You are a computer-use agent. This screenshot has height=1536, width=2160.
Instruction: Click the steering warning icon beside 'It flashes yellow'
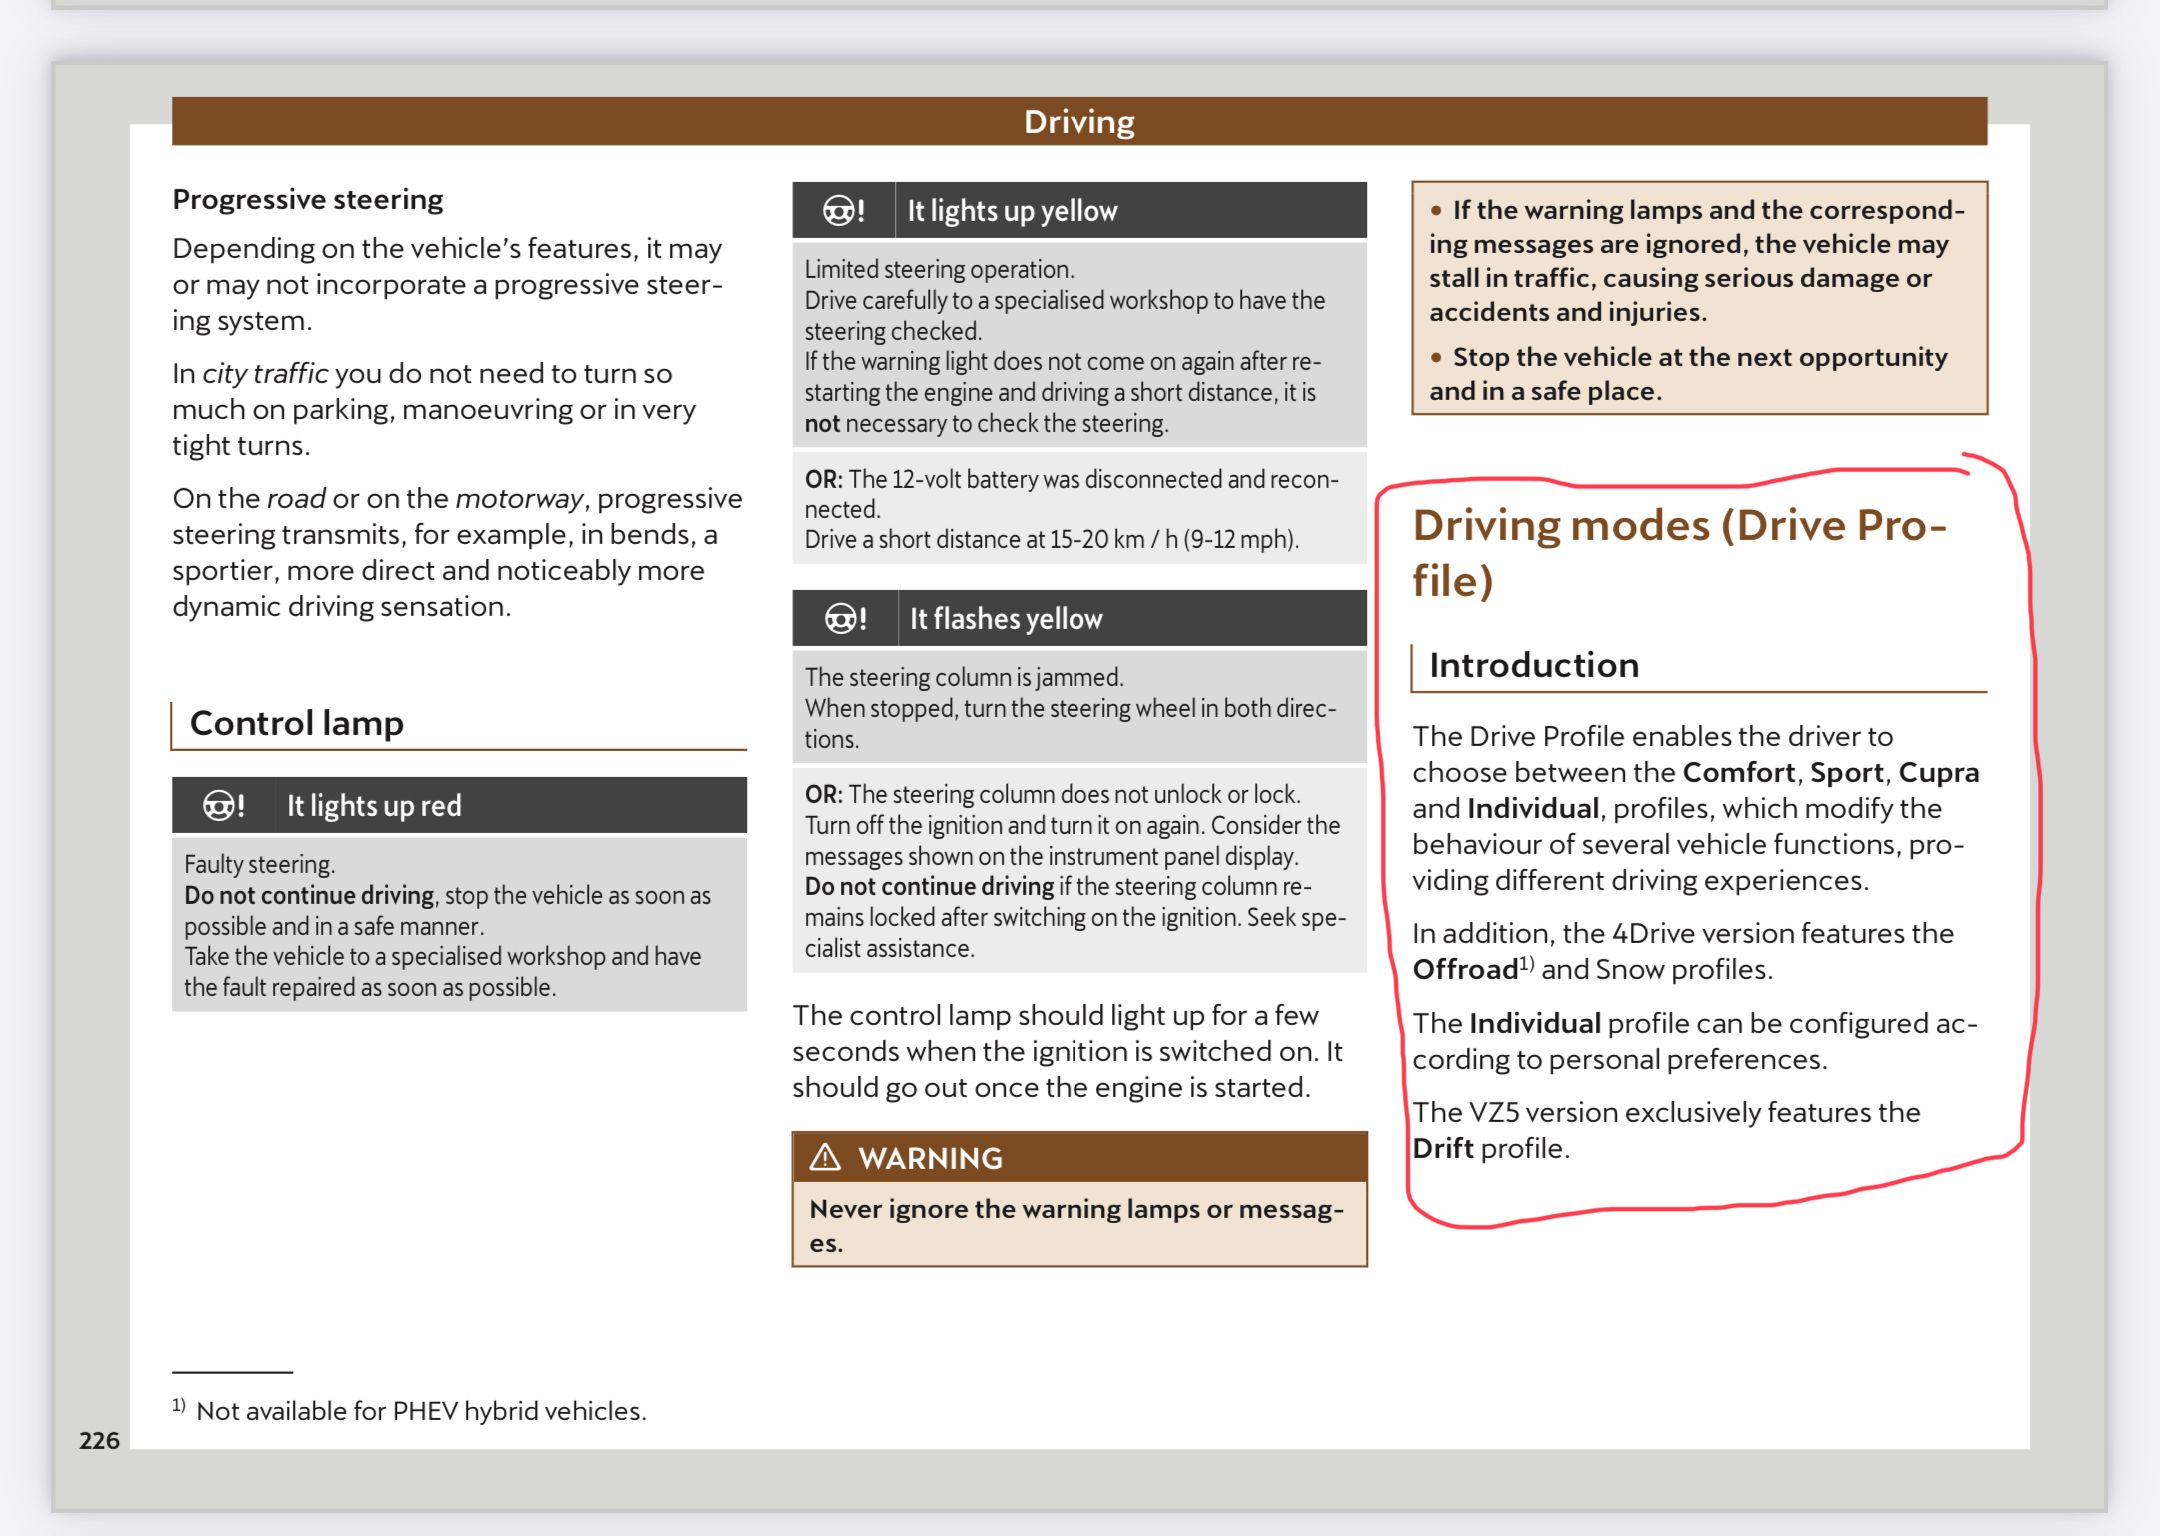845,619
